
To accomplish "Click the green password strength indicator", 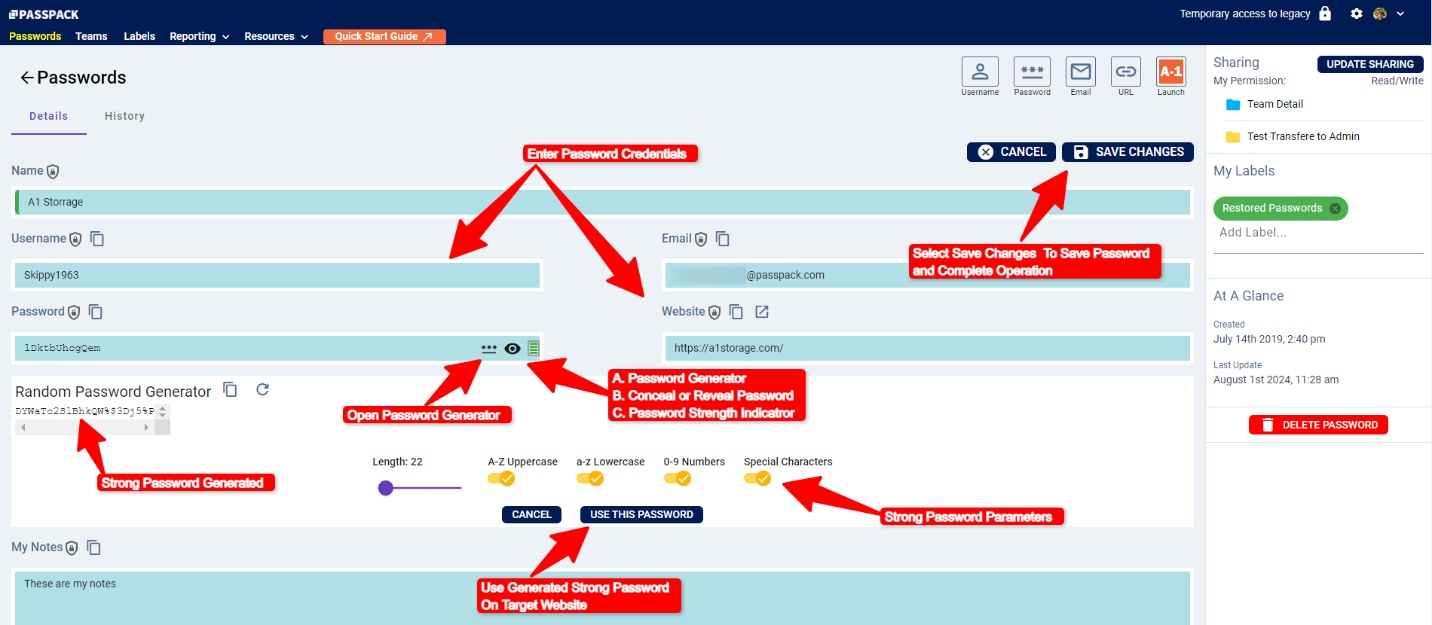I will [534, 348].
